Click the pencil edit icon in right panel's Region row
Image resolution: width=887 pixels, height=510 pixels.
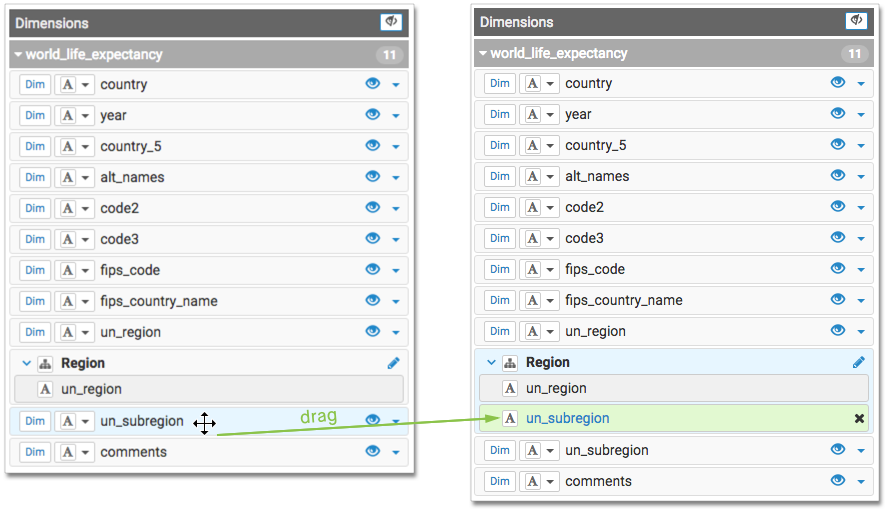859,362
